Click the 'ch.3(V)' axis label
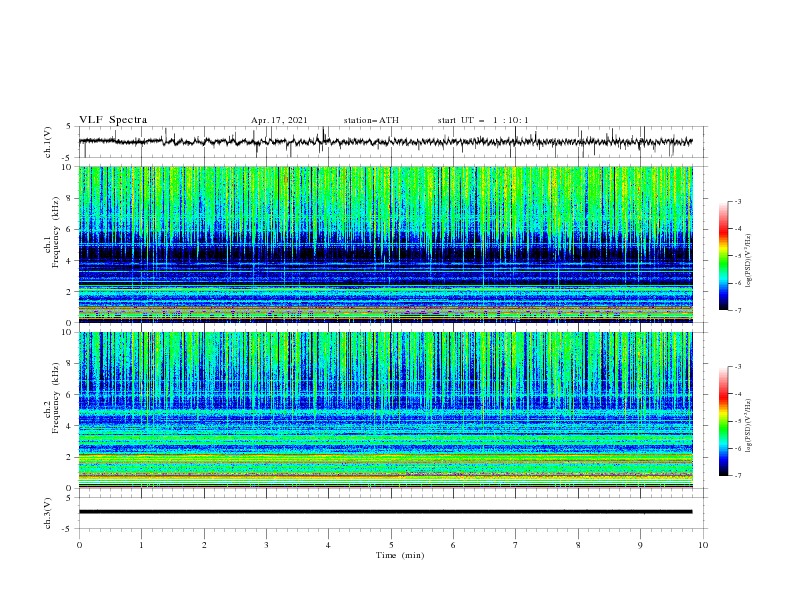Viewport: 792px width, 612px height. tap(48, 514)
